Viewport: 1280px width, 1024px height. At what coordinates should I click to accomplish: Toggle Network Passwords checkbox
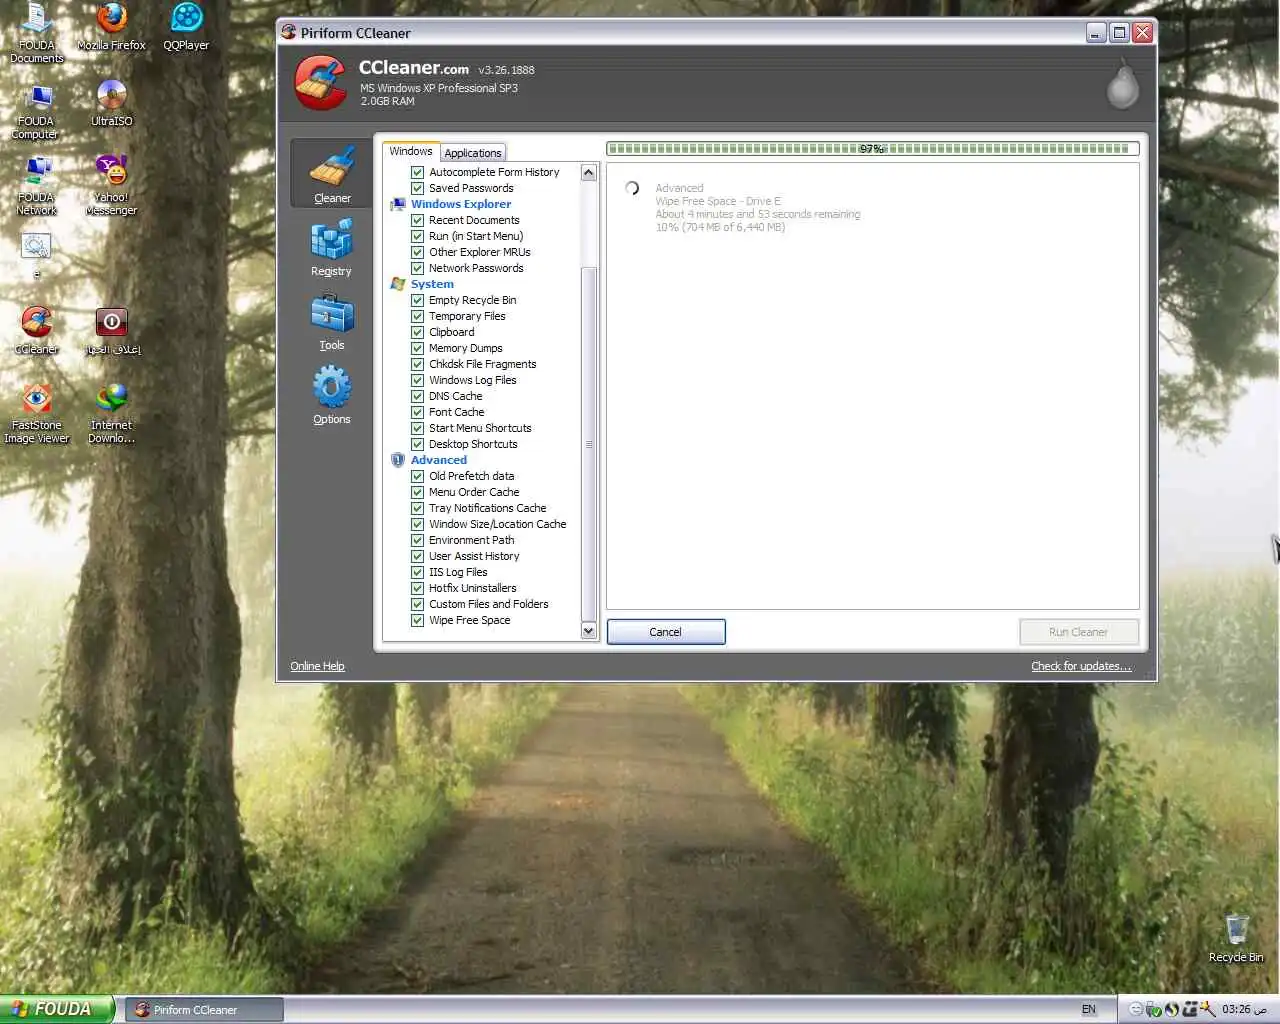click(x=418, y=268)
